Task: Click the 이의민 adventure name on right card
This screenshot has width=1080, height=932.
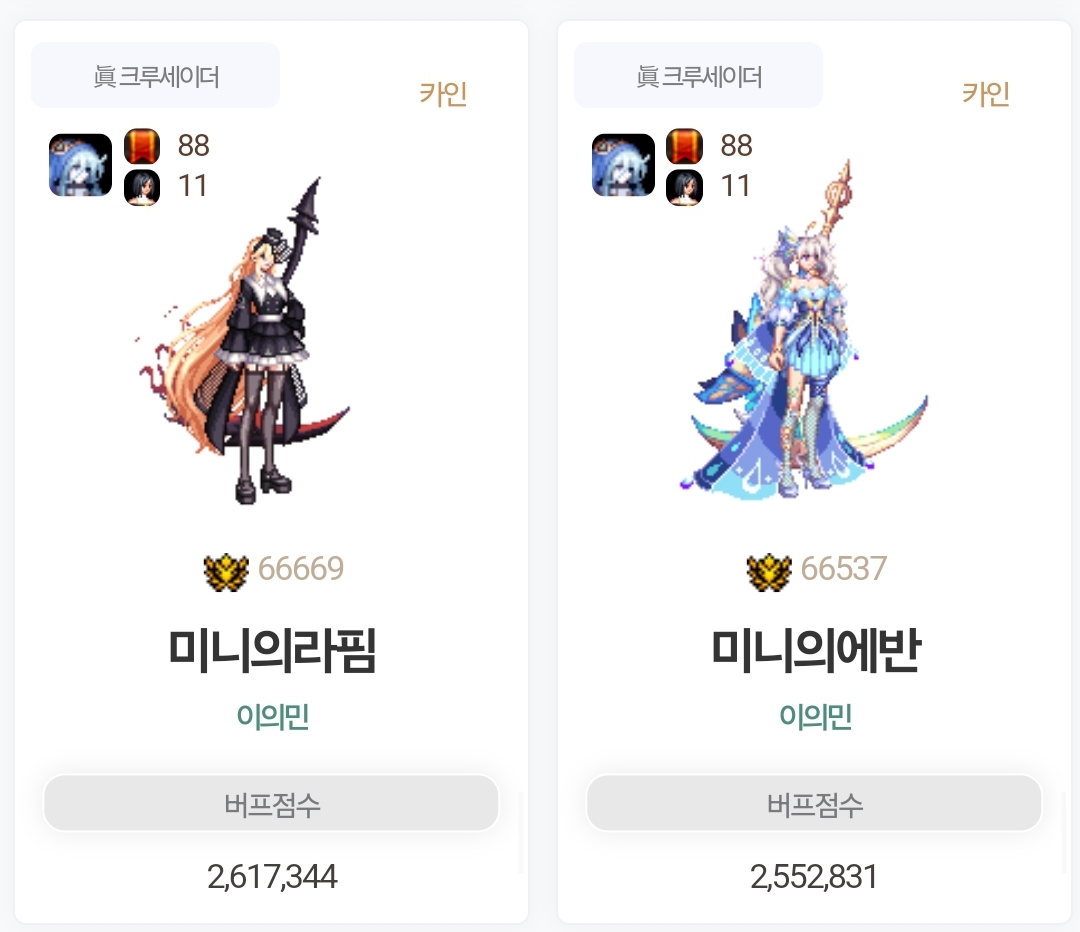Action: coord(816,716)
